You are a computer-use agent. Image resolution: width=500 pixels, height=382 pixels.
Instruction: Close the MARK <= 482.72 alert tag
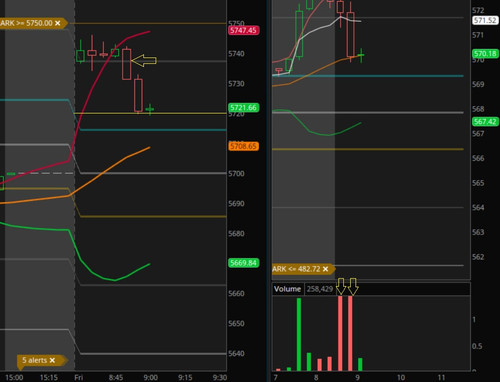(x=325, y=269)
